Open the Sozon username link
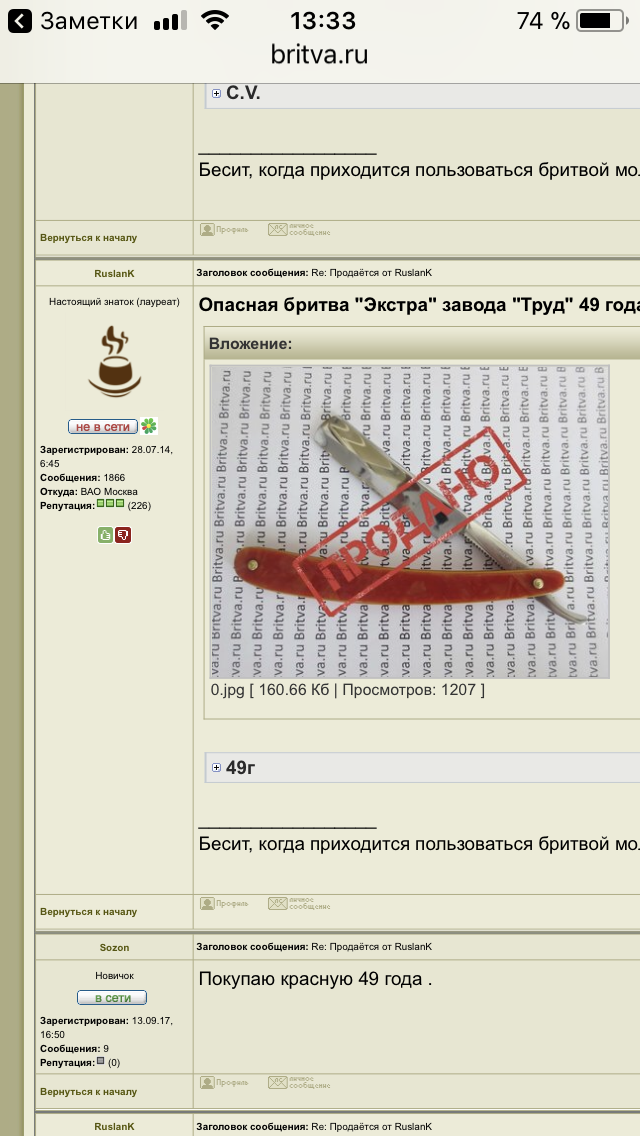 coord(115,948)
